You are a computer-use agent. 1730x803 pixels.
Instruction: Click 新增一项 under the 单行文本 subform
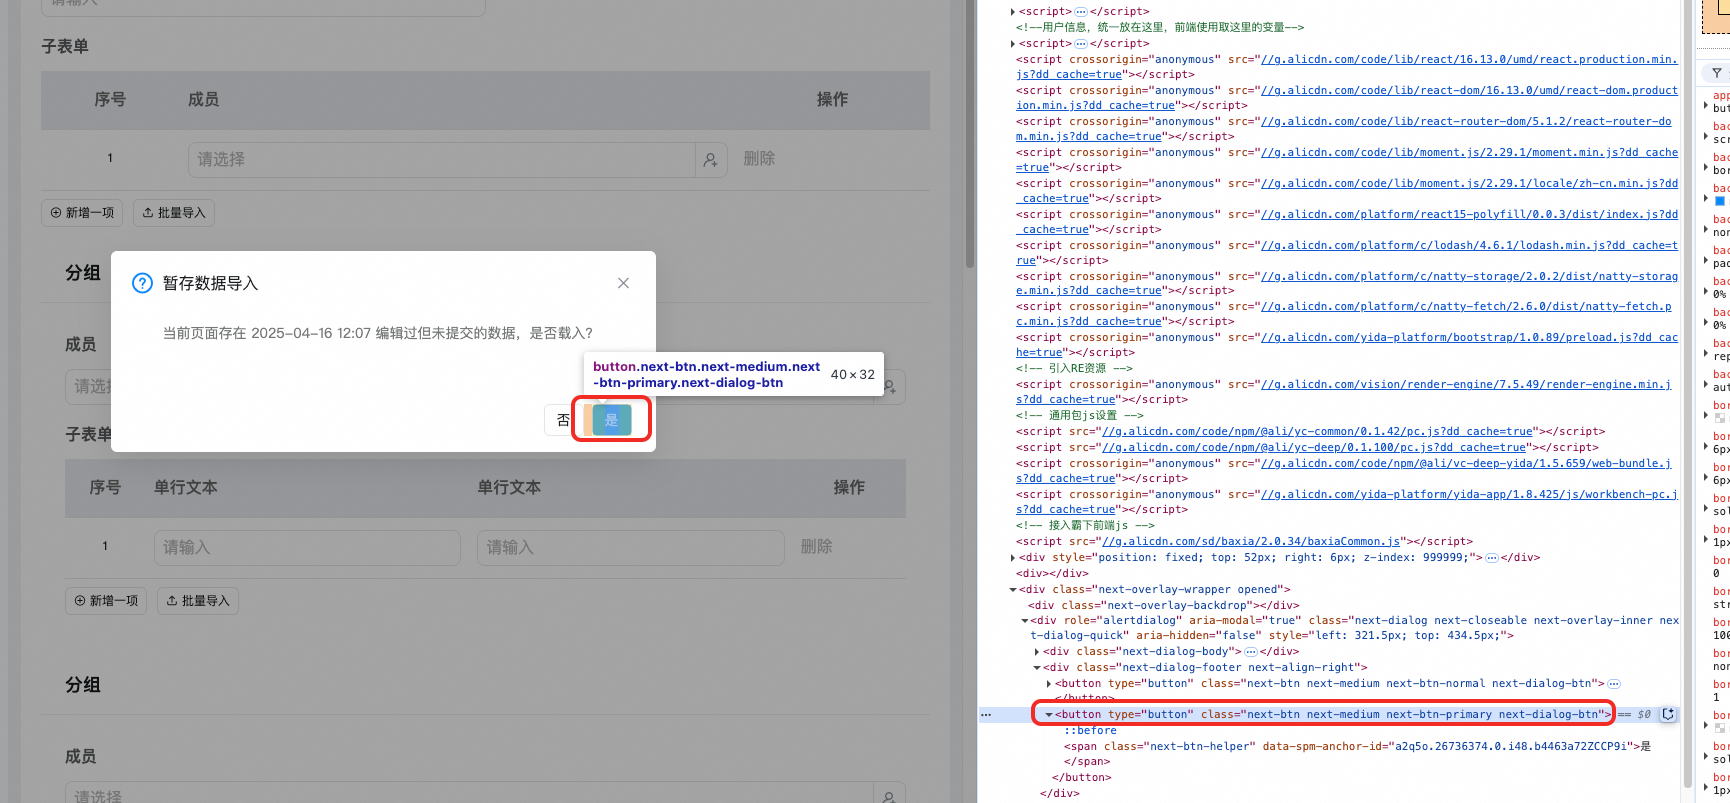coord(106,601)
